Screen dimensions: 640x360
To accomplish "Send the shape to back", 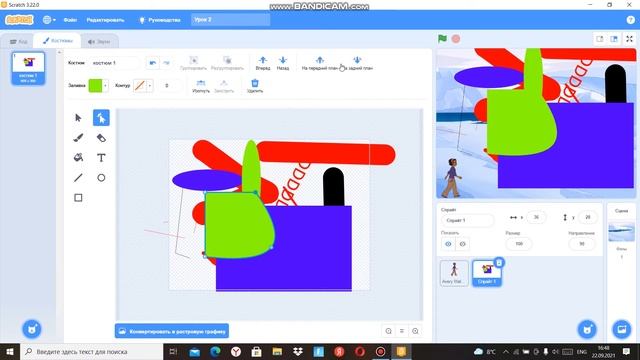I will tap(357, 63).
